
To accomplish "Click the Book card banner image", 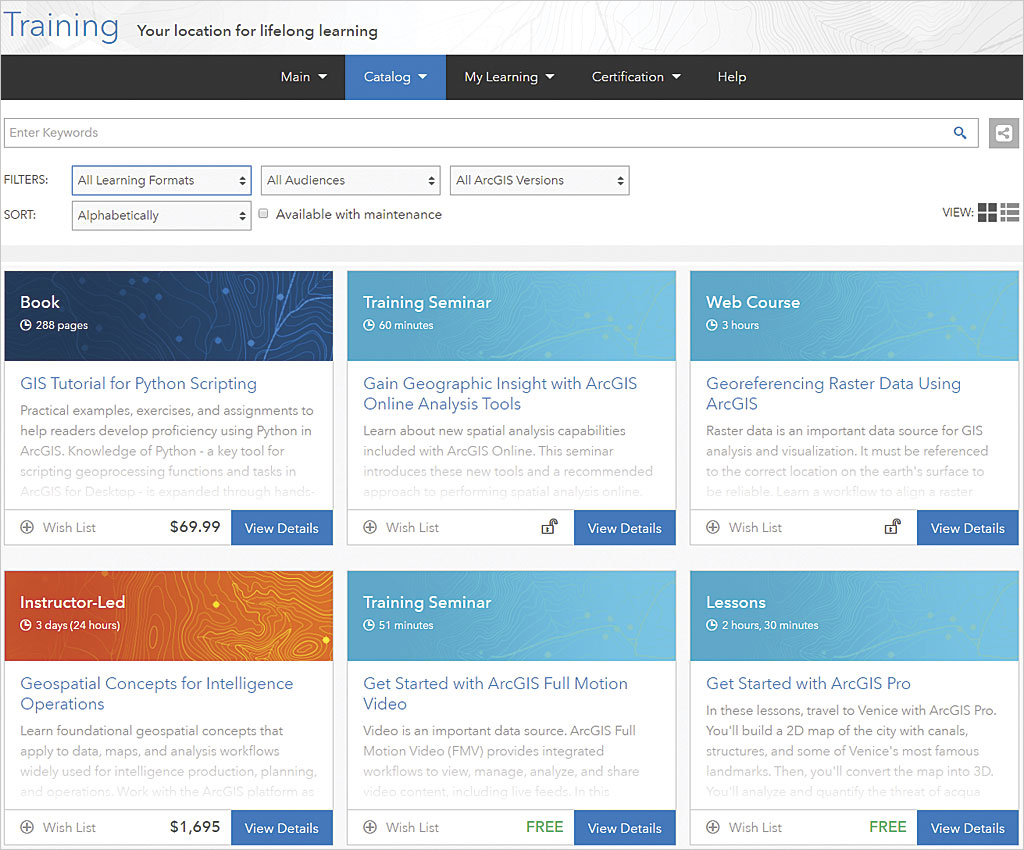I will pos(168,316).
